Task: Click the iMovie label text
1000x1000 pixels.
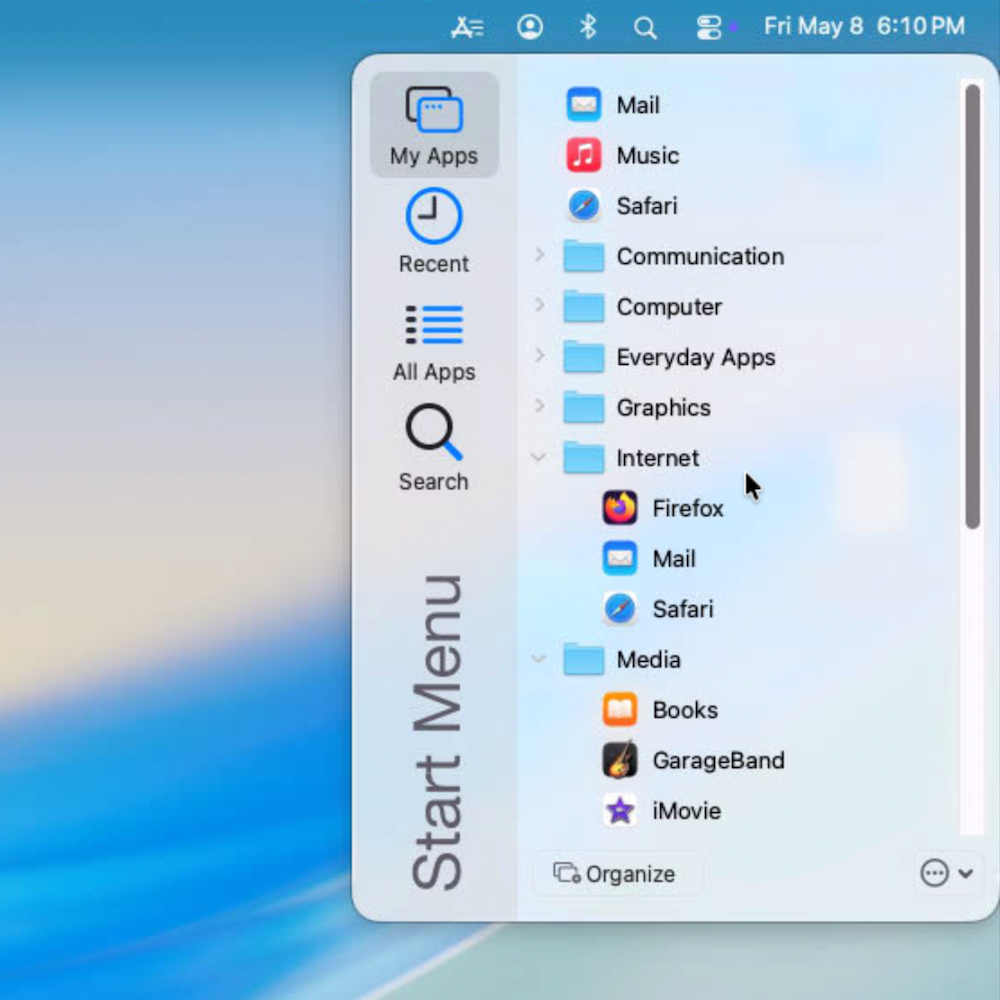Action: tap(686, 811)
